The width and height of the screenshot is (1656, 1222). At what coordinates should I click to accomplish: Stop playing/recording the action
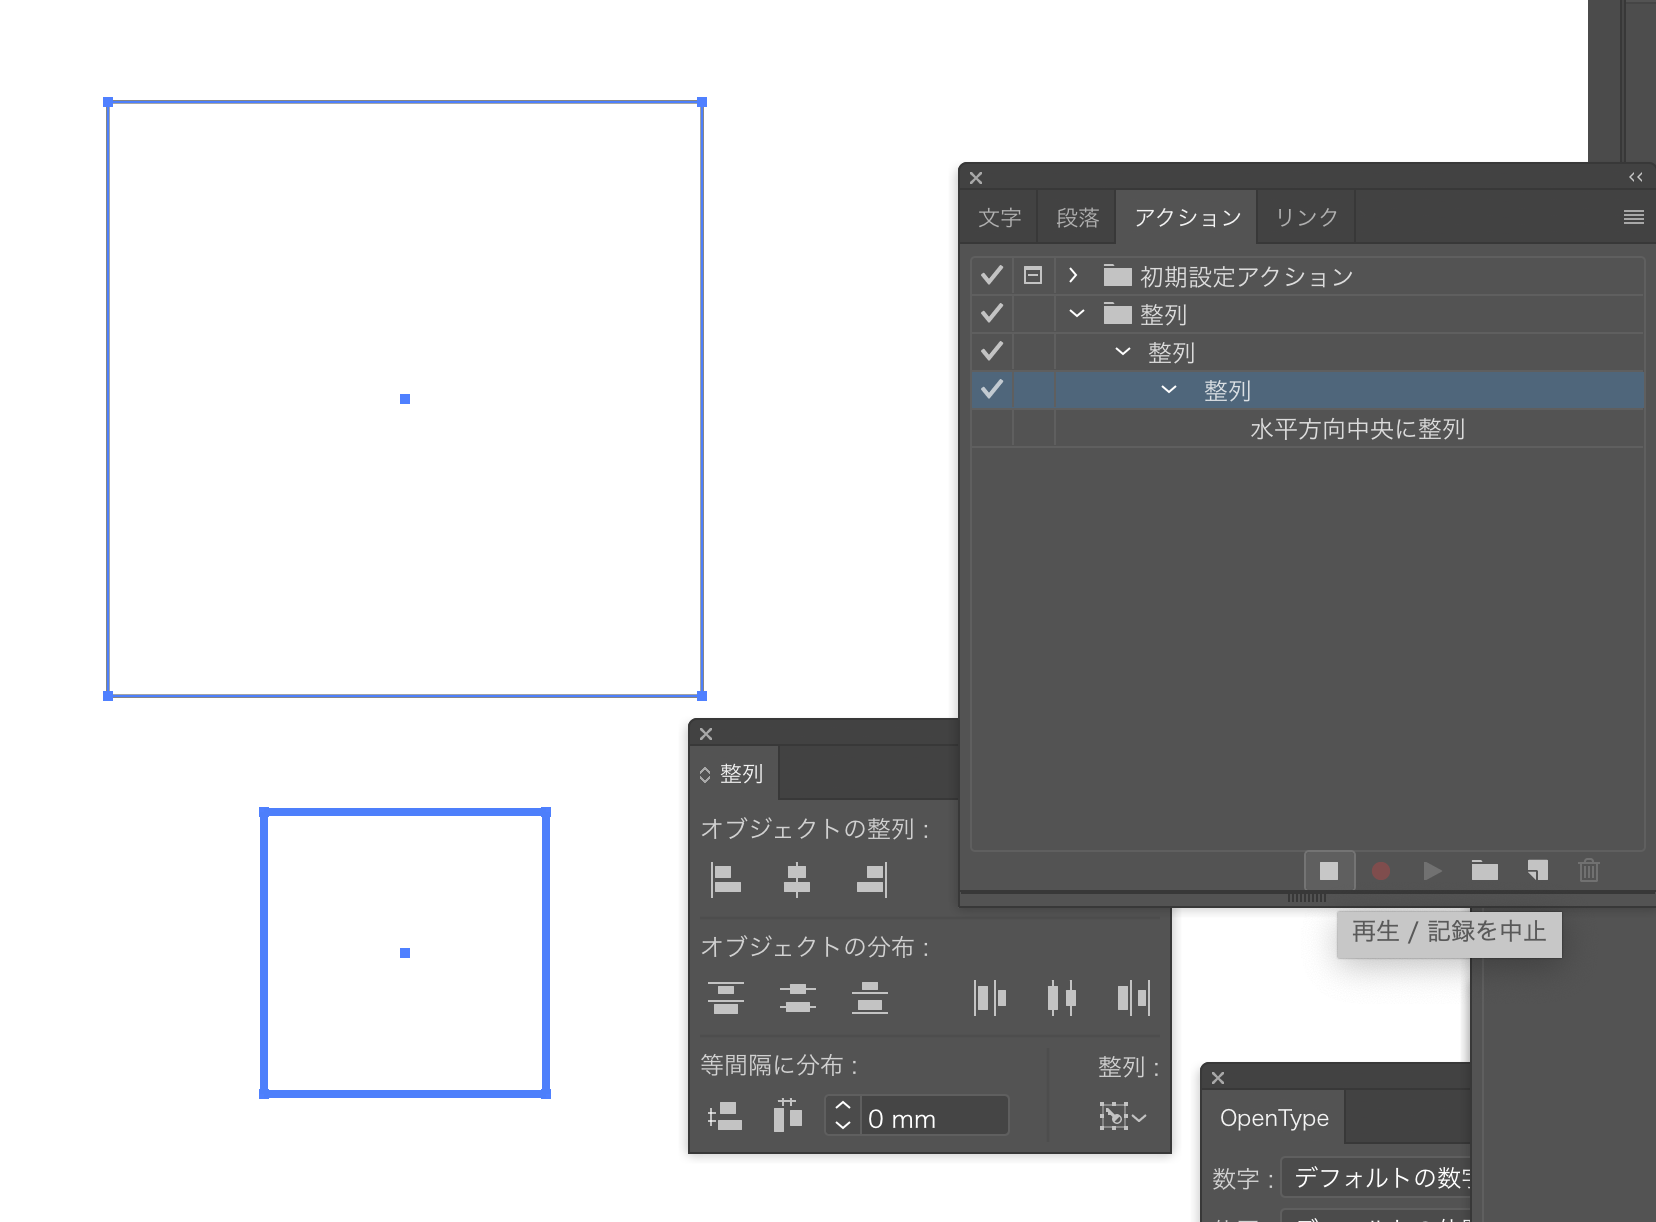pyautogui.click(x=1329, y=871)
